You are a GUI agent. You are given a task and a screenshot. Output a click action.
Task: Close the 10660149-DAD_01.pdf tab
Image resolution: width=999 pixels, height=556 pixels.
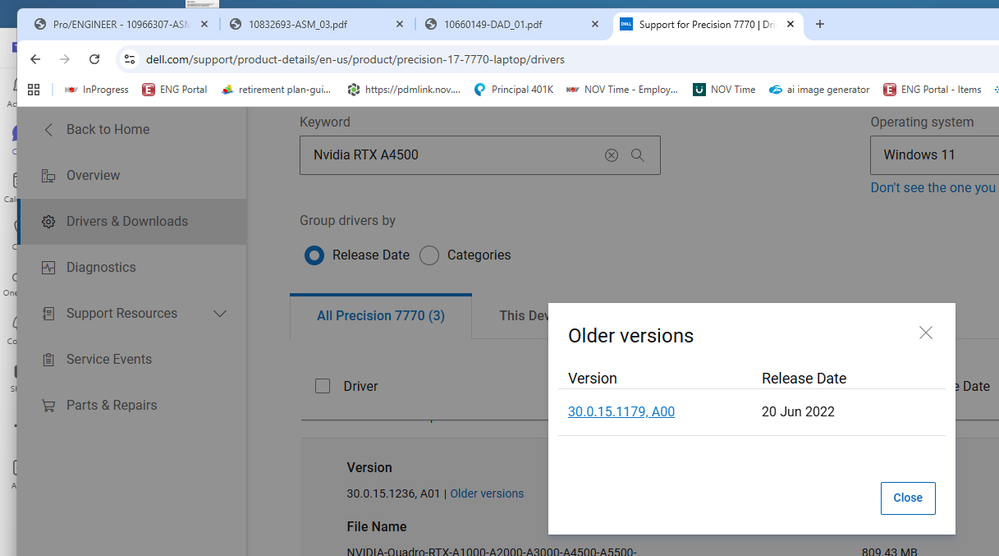[594, 24]
